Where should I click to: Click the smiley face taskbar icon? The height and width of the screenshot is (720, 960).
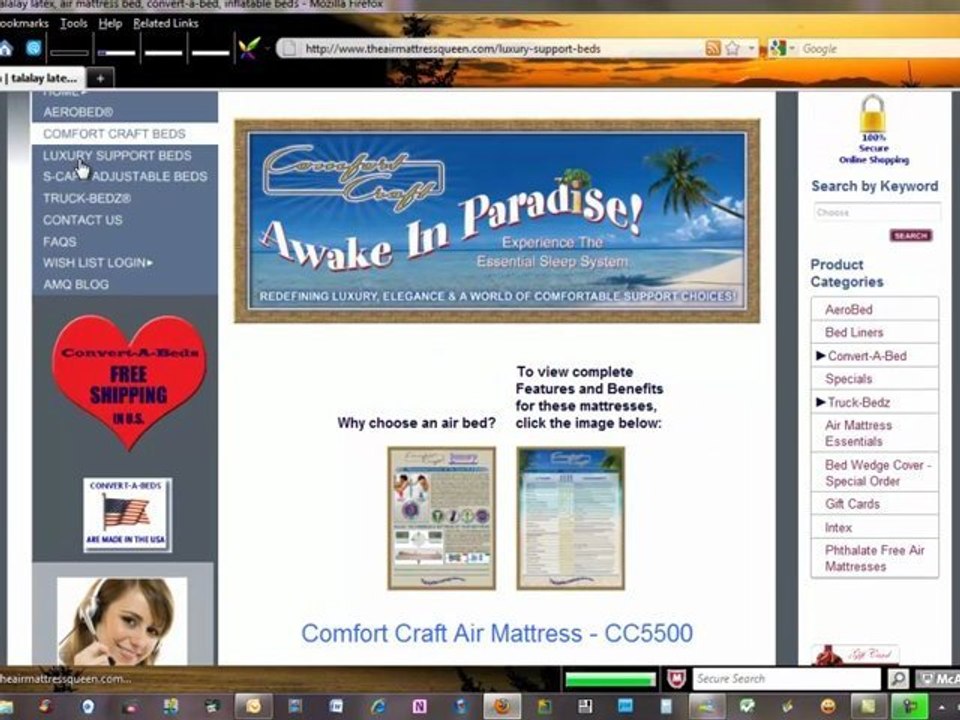point(828,707)
